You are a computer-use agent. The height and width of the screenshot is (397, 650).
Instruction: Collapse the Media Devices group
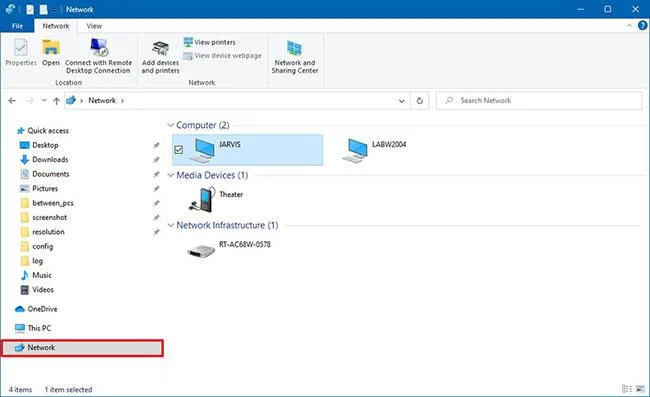tap(170, 175)
